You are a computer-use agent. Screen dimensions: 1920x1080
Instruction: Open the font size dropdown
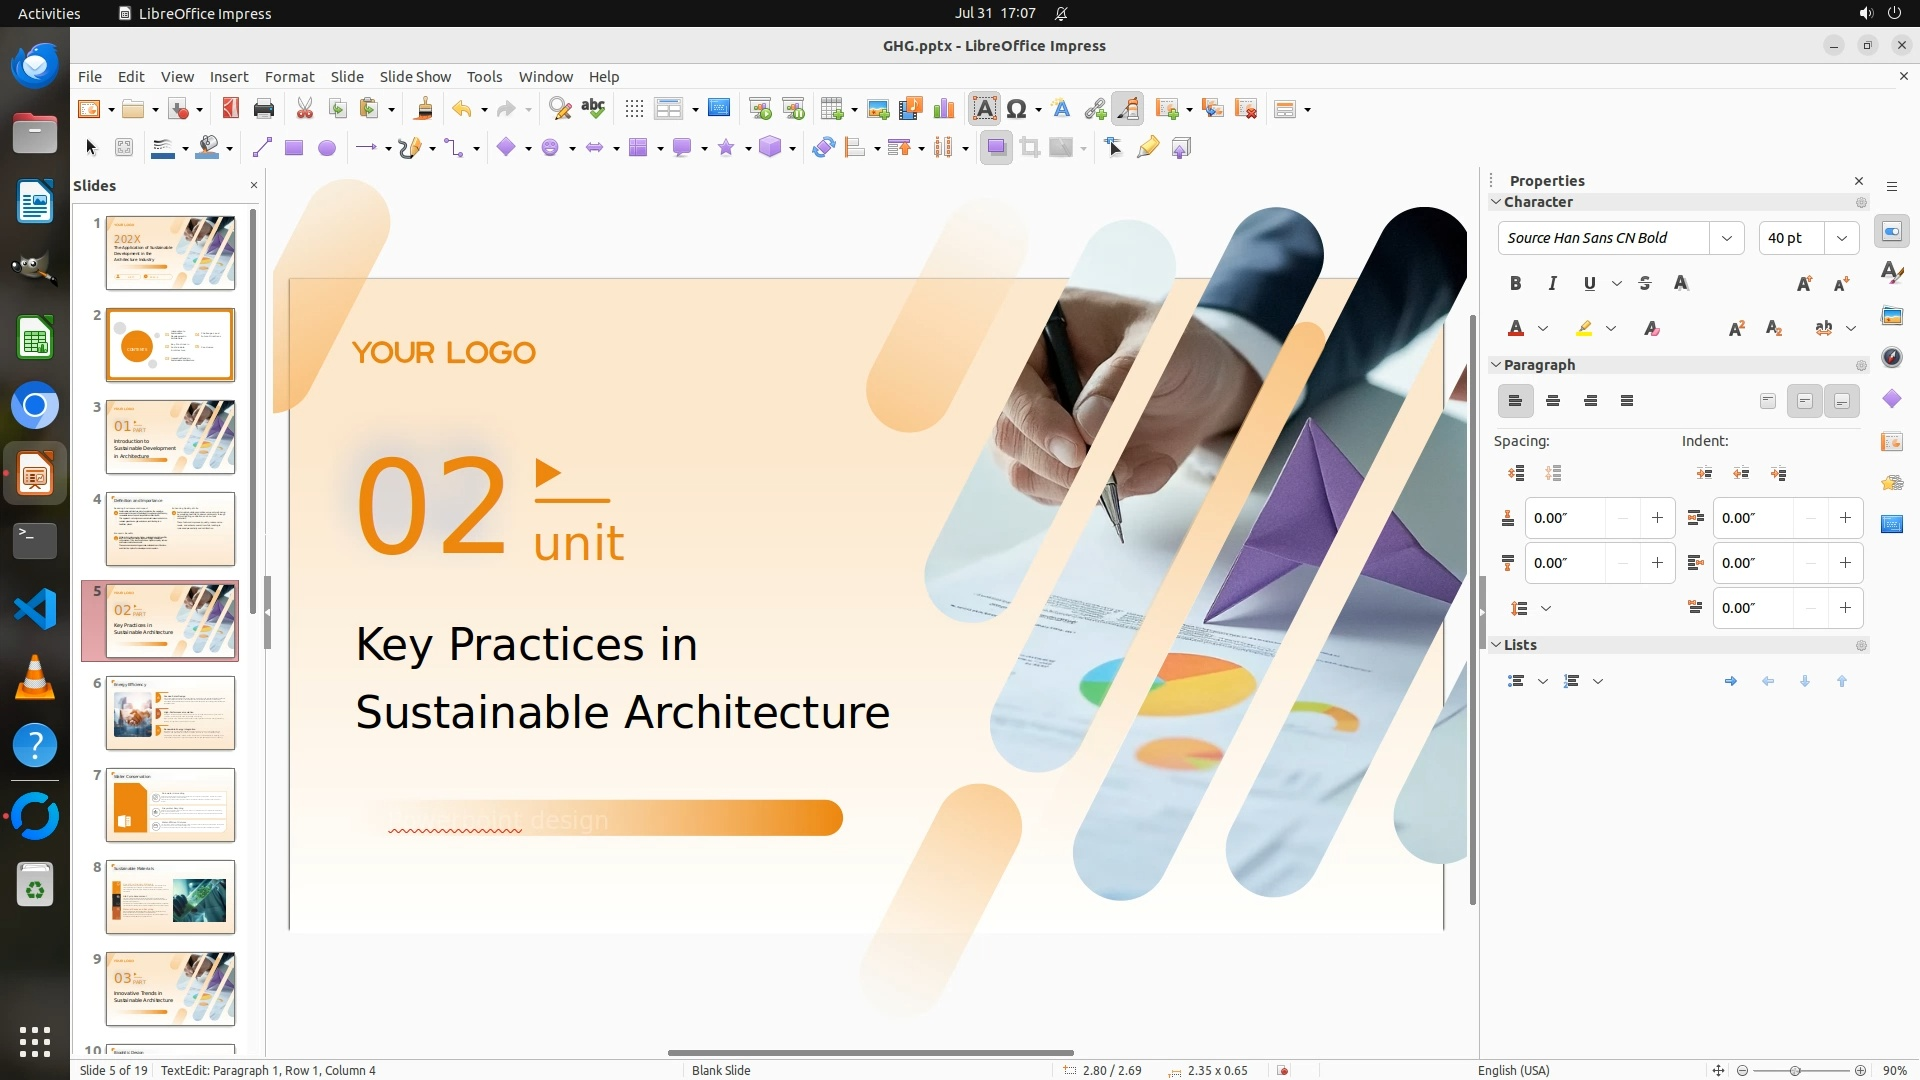1841,238
